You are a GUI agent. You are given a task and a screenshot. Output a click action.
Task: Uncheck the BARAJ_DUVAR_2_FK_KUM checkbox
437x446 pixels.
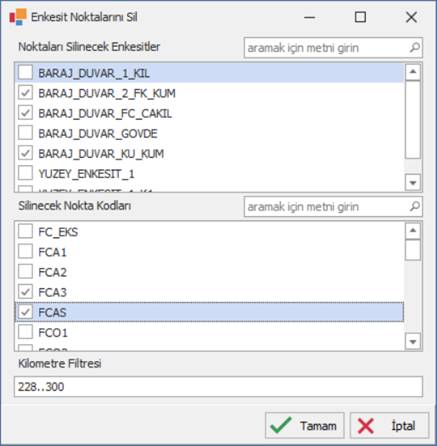pyautogui.click(x=25, y=93)
